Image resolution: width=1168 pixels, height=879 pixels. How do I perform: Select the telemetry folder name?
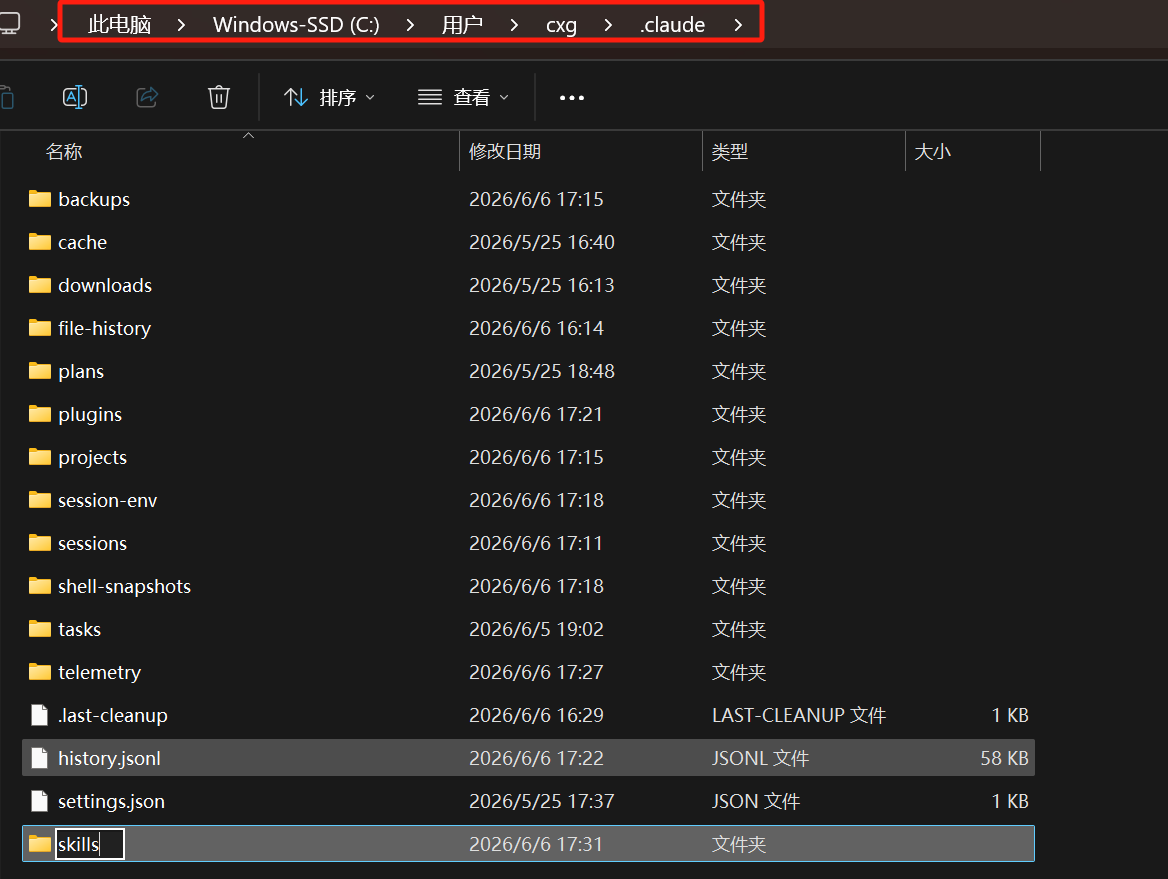tap(100, 673)
